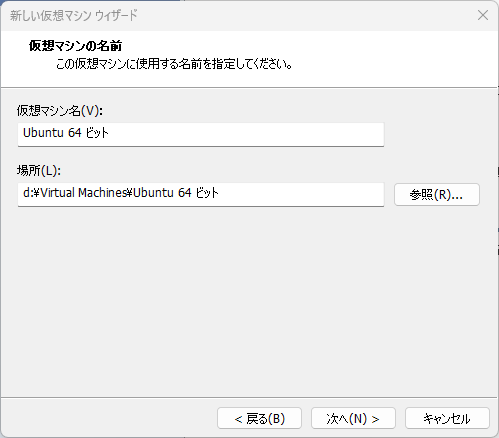Click the window title 新しい仮想マシン ウィザード

[74, 16]
